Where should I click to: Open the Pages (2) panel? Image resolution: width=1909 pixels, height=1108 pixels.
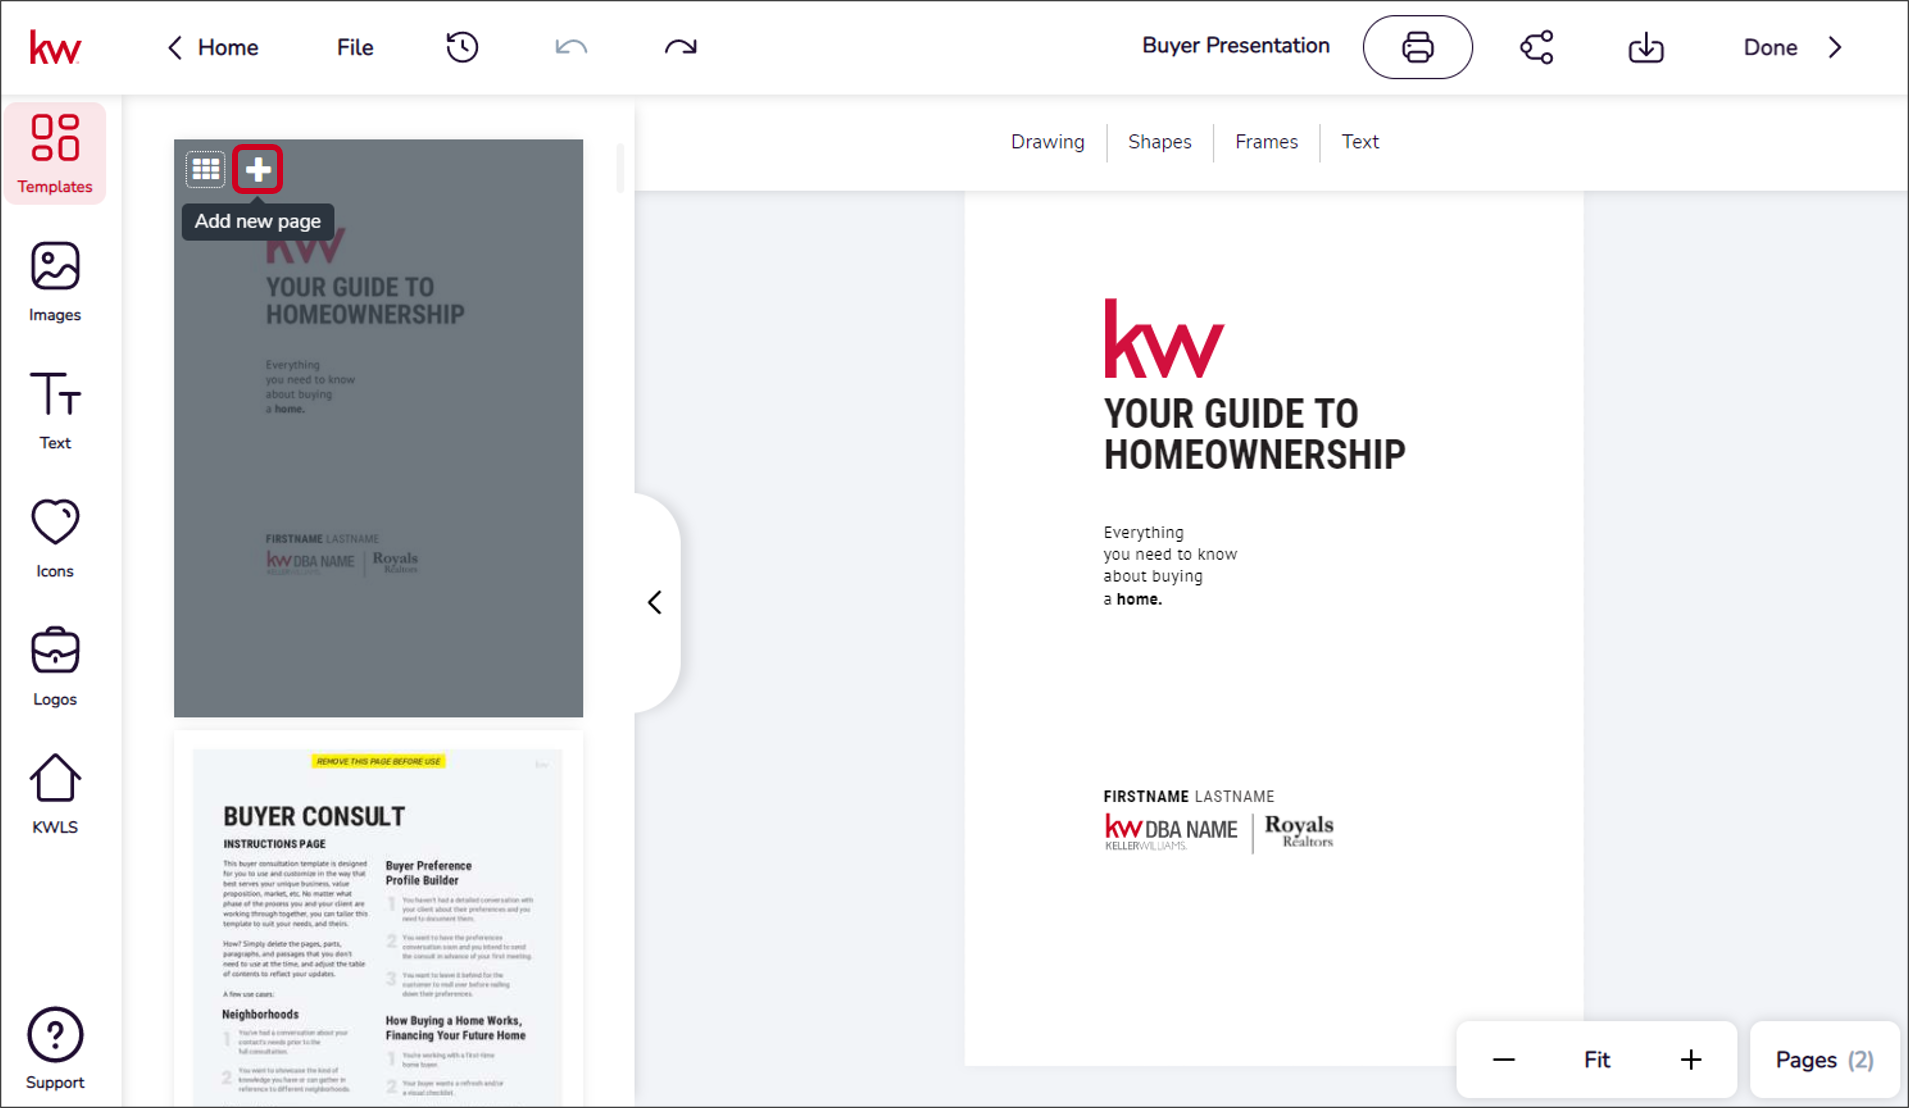pyautogui.click(x=1825, y=1060)
